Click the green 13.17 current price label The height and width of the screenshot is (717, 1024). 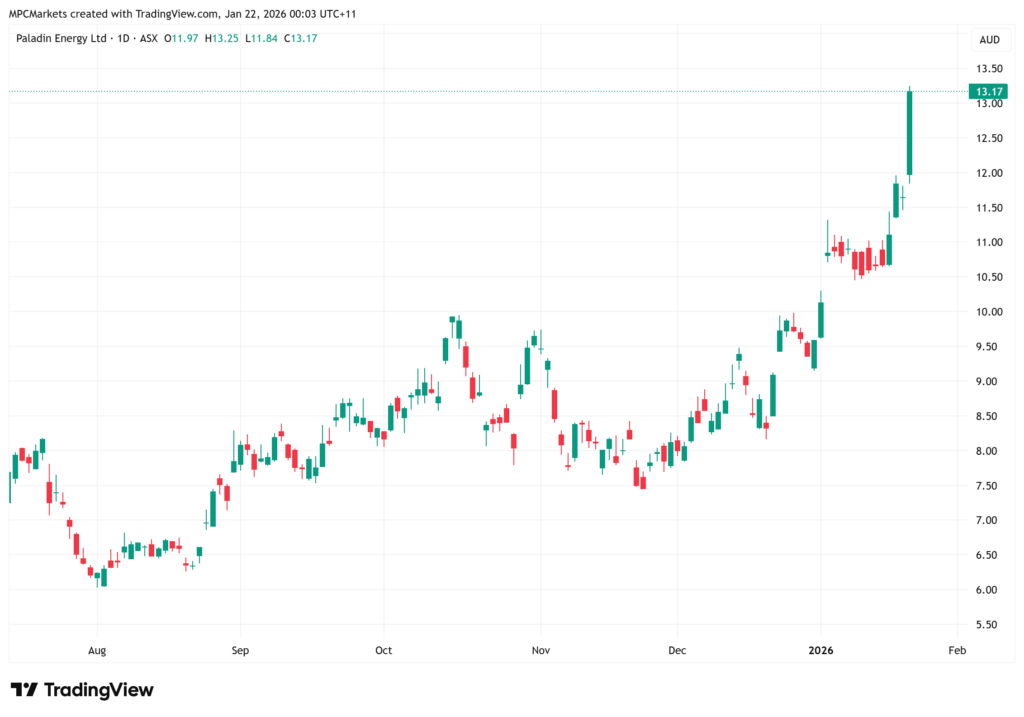(x=988, y=91)
